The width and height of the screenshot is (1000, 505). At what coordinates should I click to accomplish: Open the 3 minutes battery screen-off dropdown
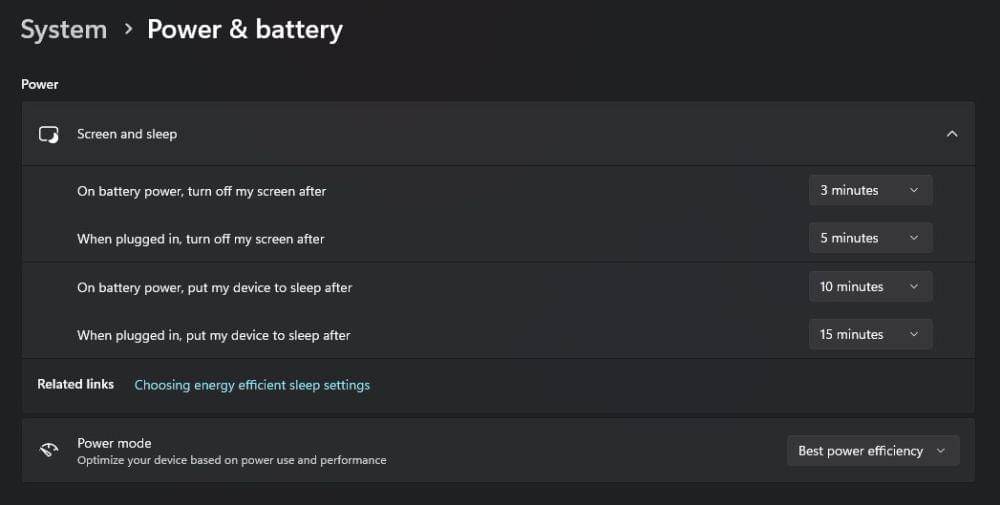(870, 190)
